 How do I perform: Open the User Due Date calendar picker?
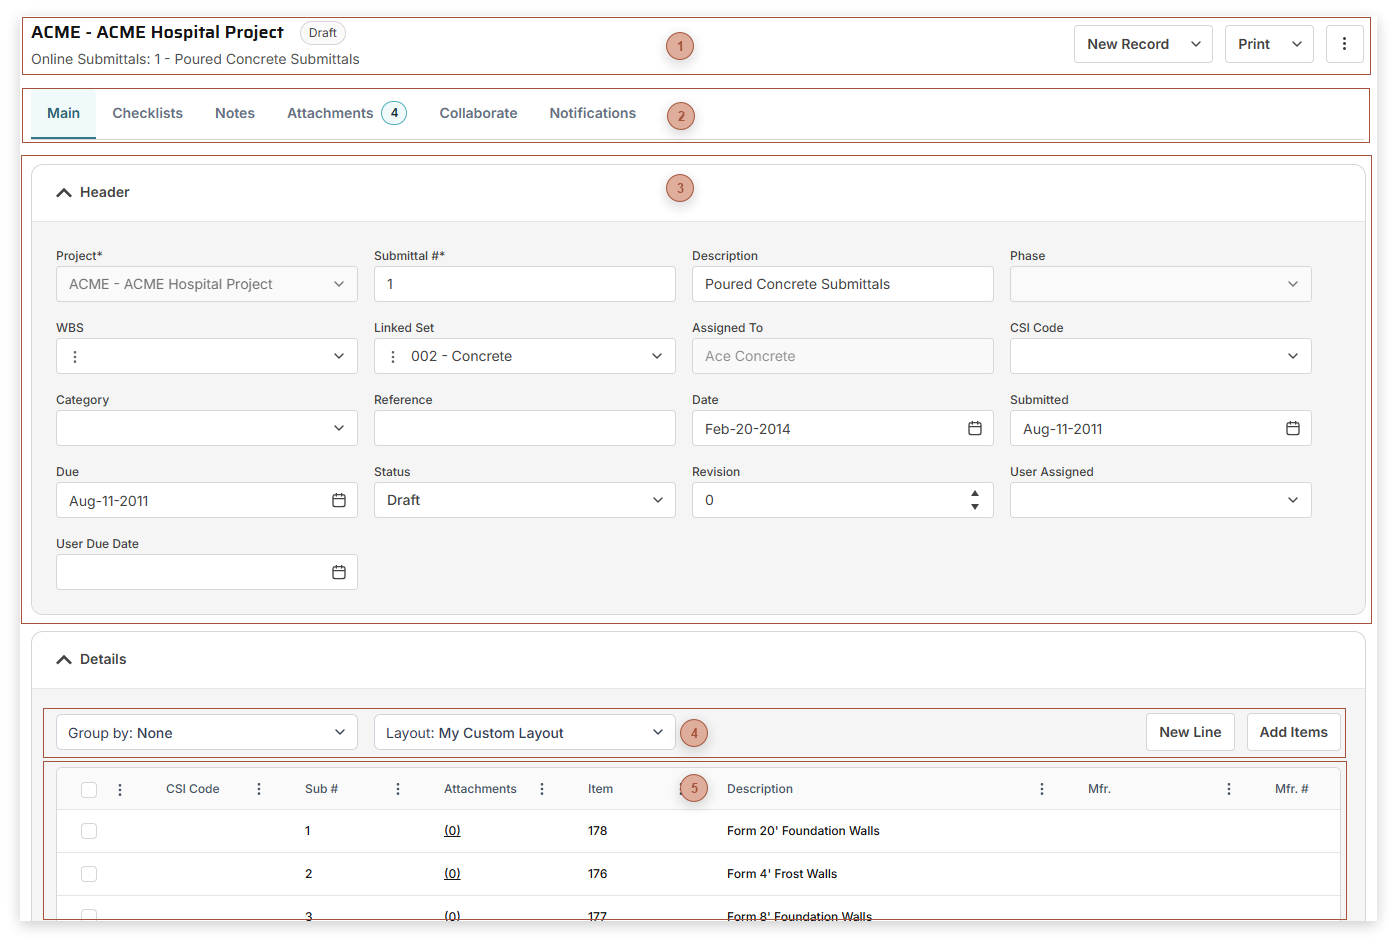point(340,572)
